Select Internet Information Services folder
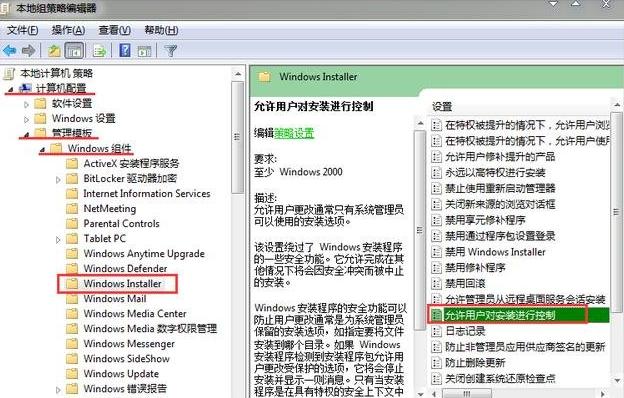Viewport: 624px width, 398px height. pos(146,194)
